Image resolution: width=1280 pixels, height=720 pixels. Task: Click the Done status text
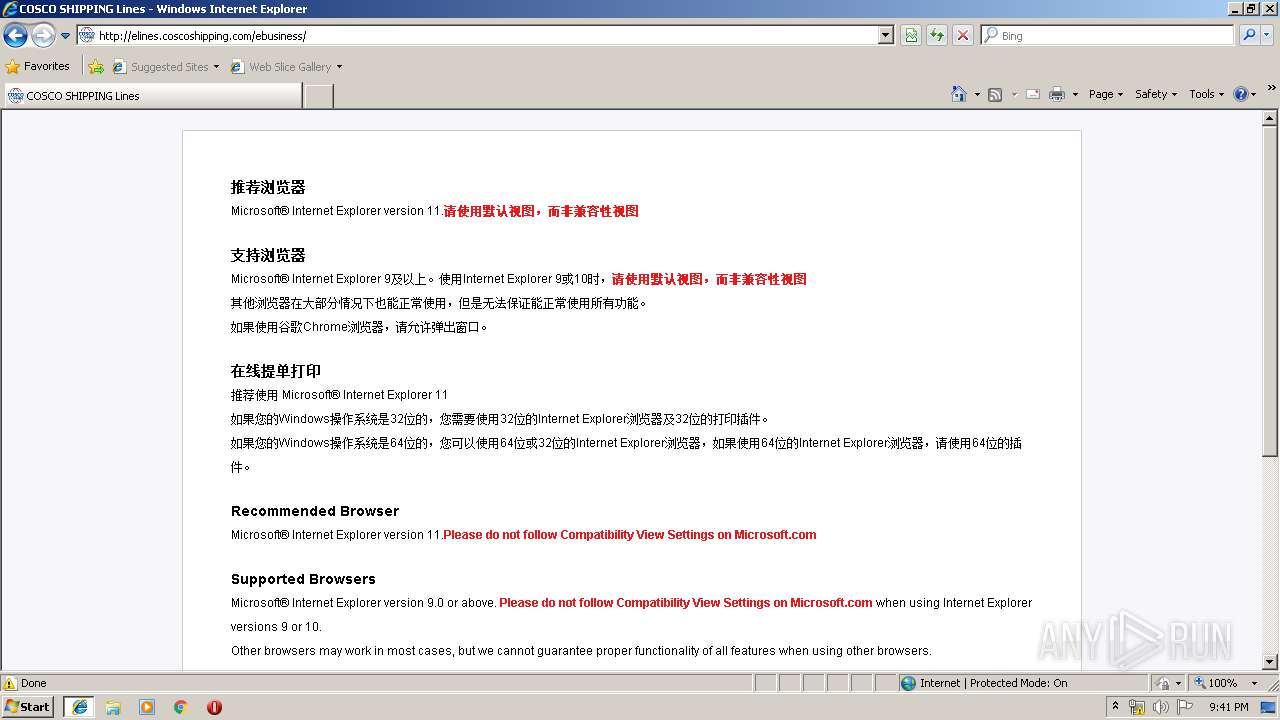pos(34,683)
